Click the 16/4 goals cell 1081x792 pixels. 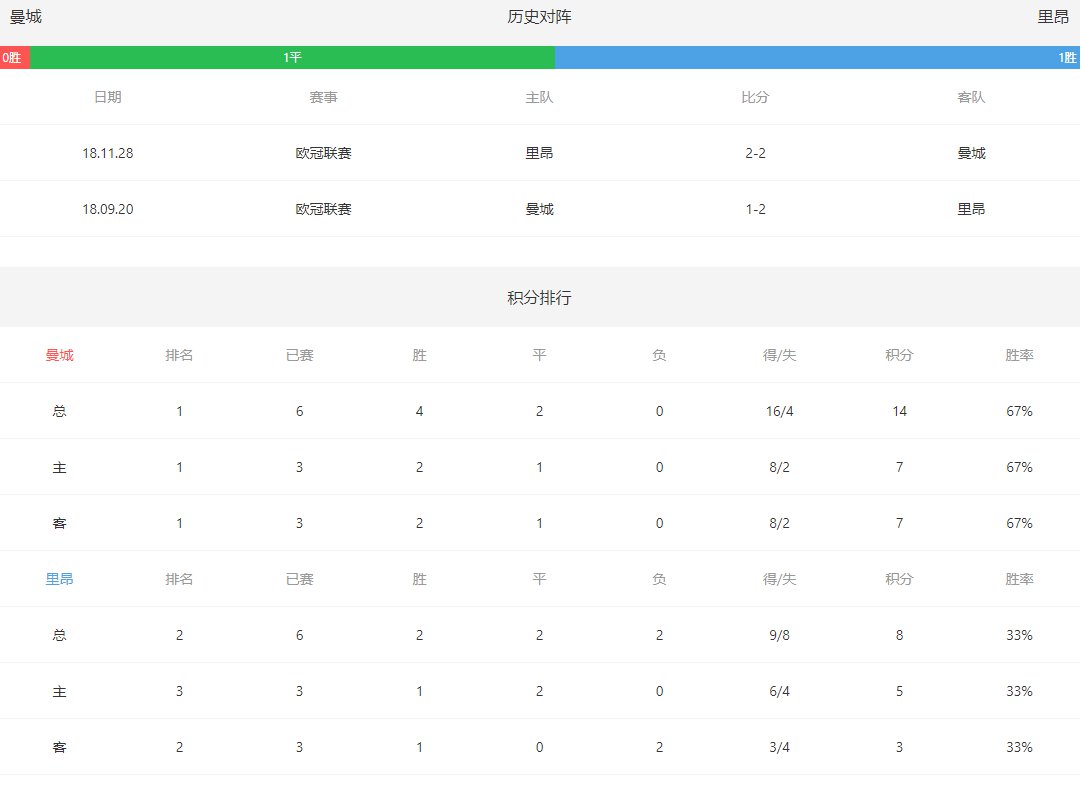779,412
